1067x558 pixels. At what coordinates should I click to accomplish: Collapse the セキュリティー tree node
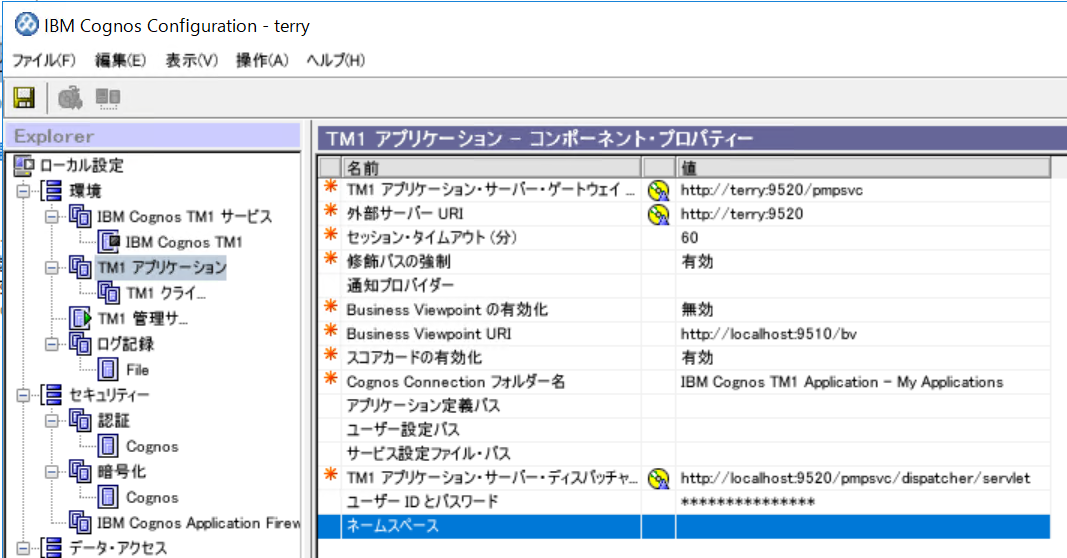point(23,395)
